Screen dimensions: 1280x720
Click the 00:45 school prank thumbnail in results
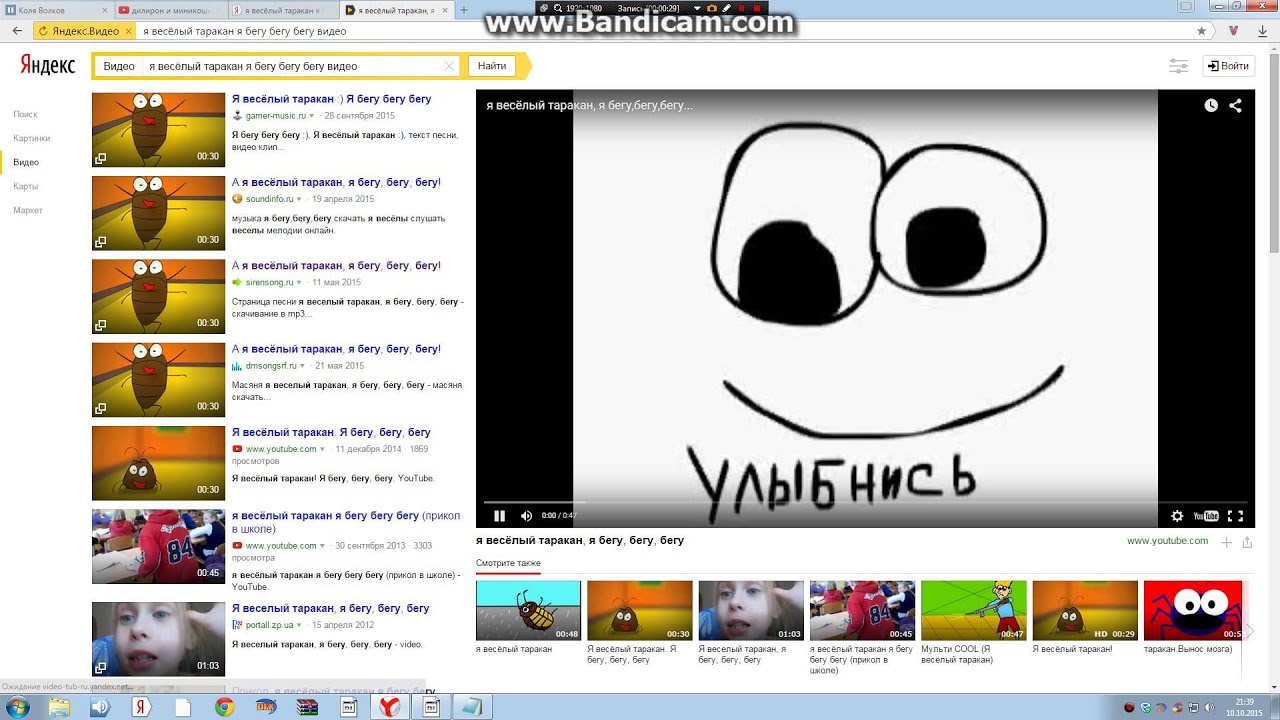[x=158, y=546]
